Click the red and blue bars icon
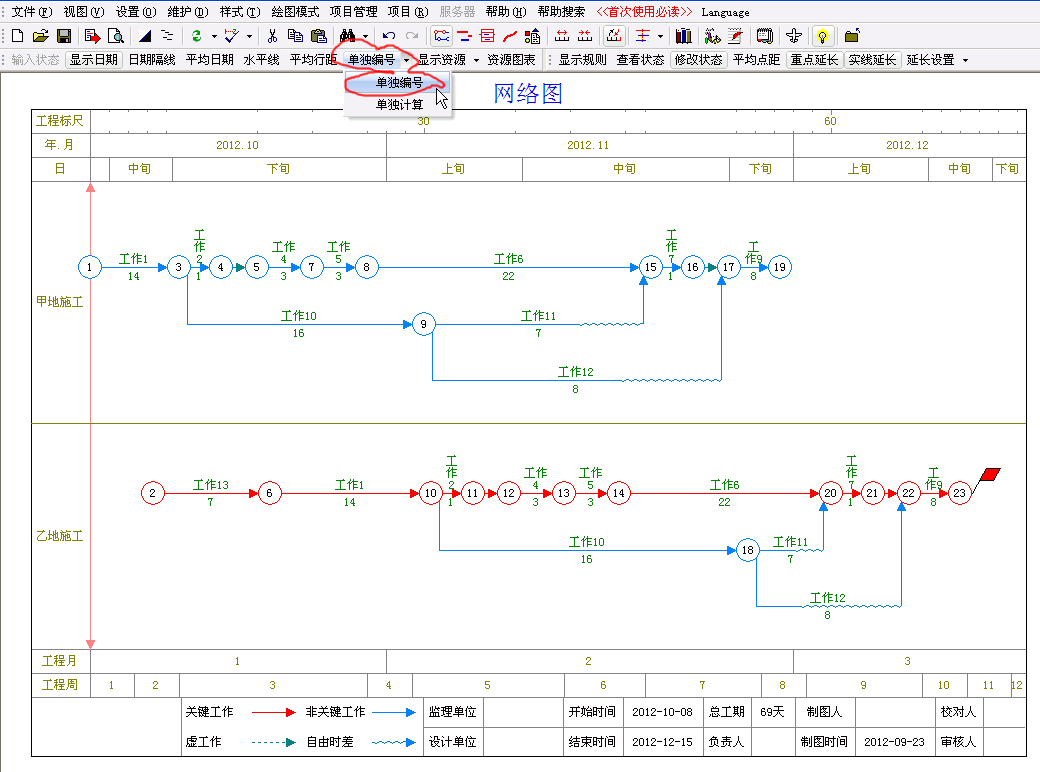Image resolution: width=1040 pixels, height=772 pixels. 464,36
